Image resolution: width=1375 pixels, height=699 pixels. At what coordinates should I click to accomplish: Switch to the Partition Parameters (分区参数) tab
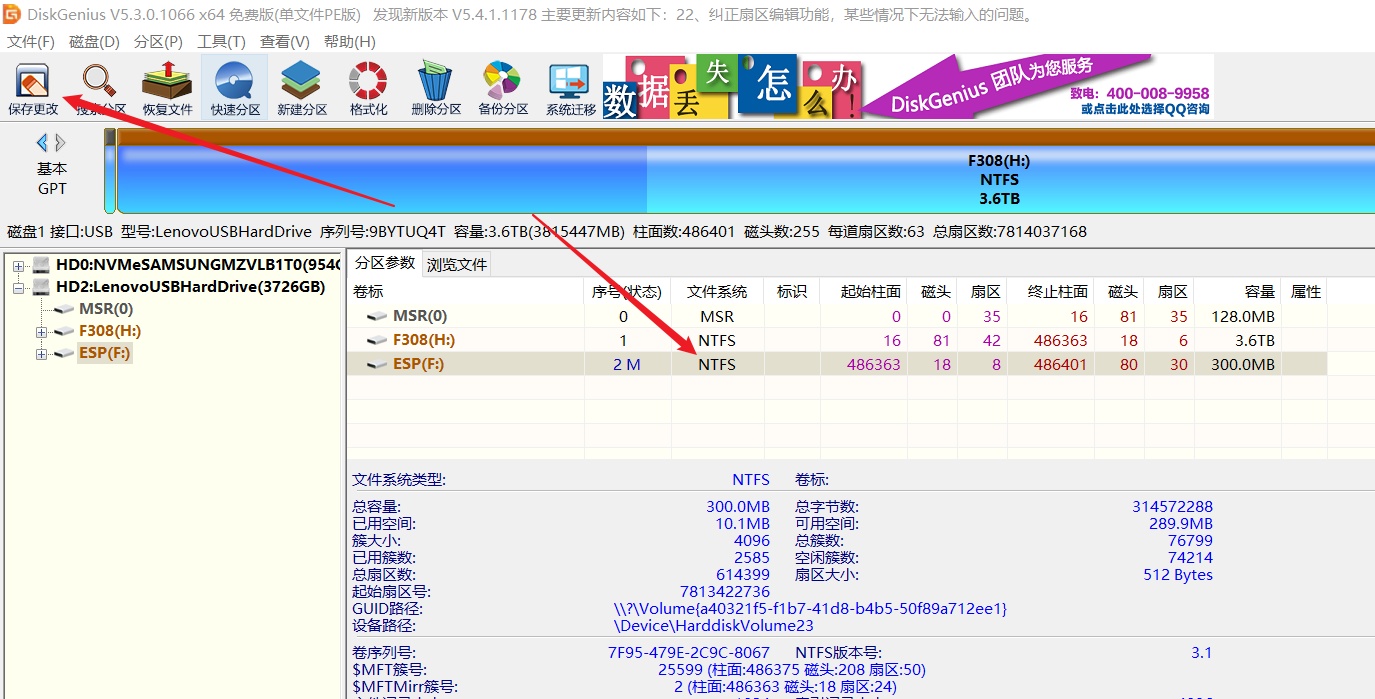click(384, 264)
